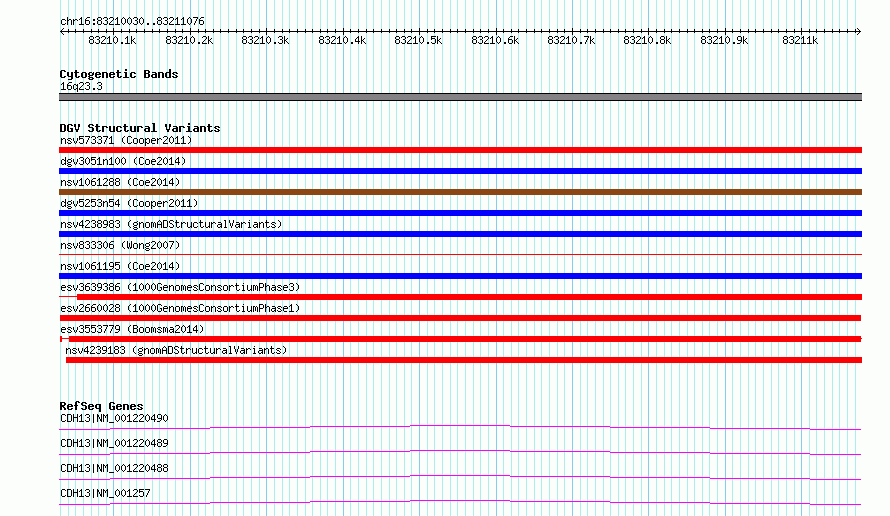Click the 83210.7k ruler tick label
Screen dimensions: 890x516
[571, 40]
